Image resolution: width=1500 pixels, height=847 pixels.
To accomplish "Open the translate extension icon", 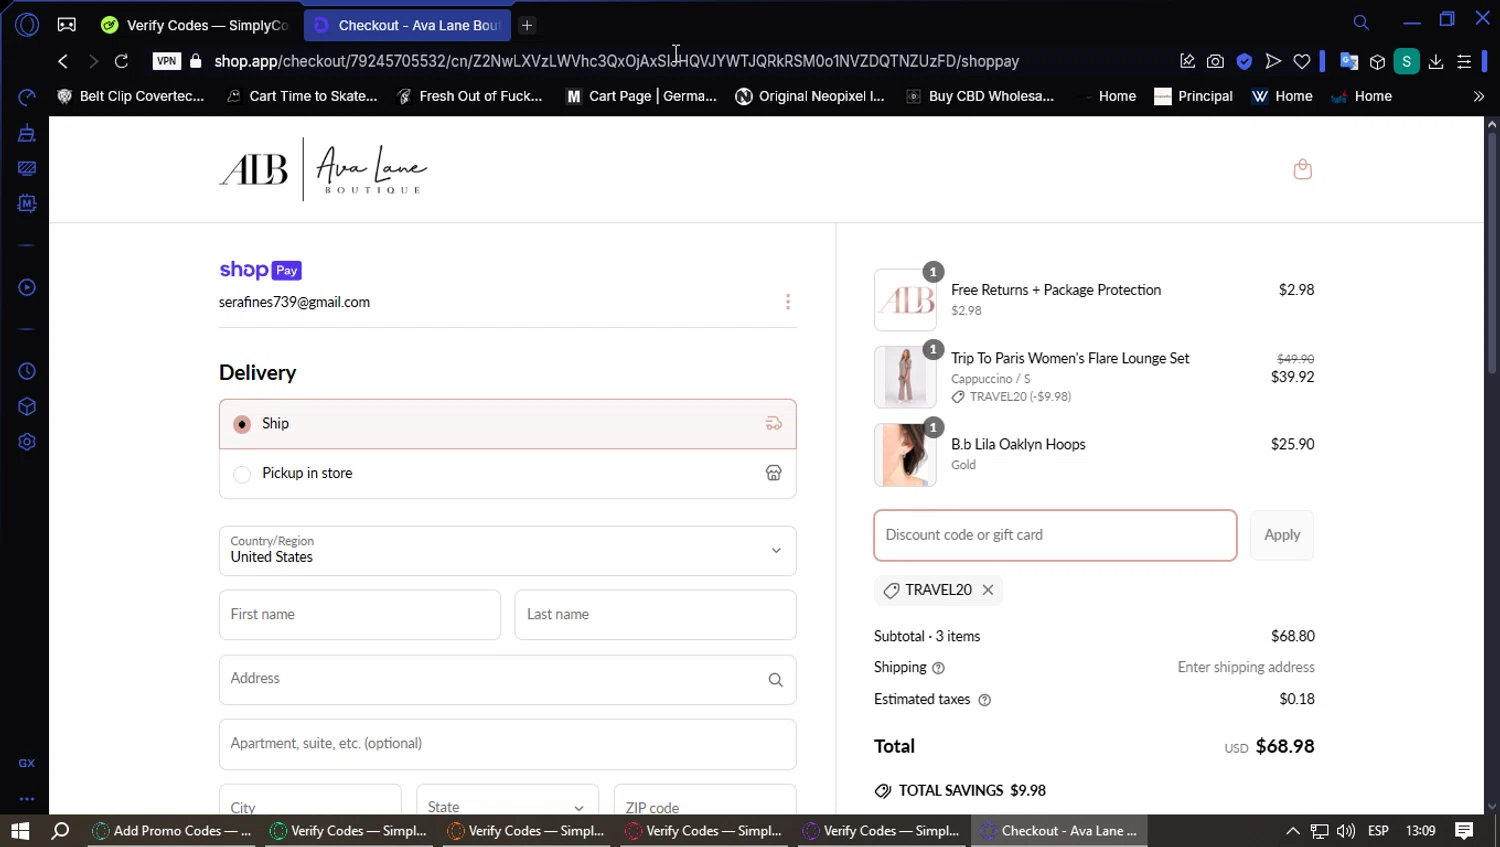I will coord(1349,61).
